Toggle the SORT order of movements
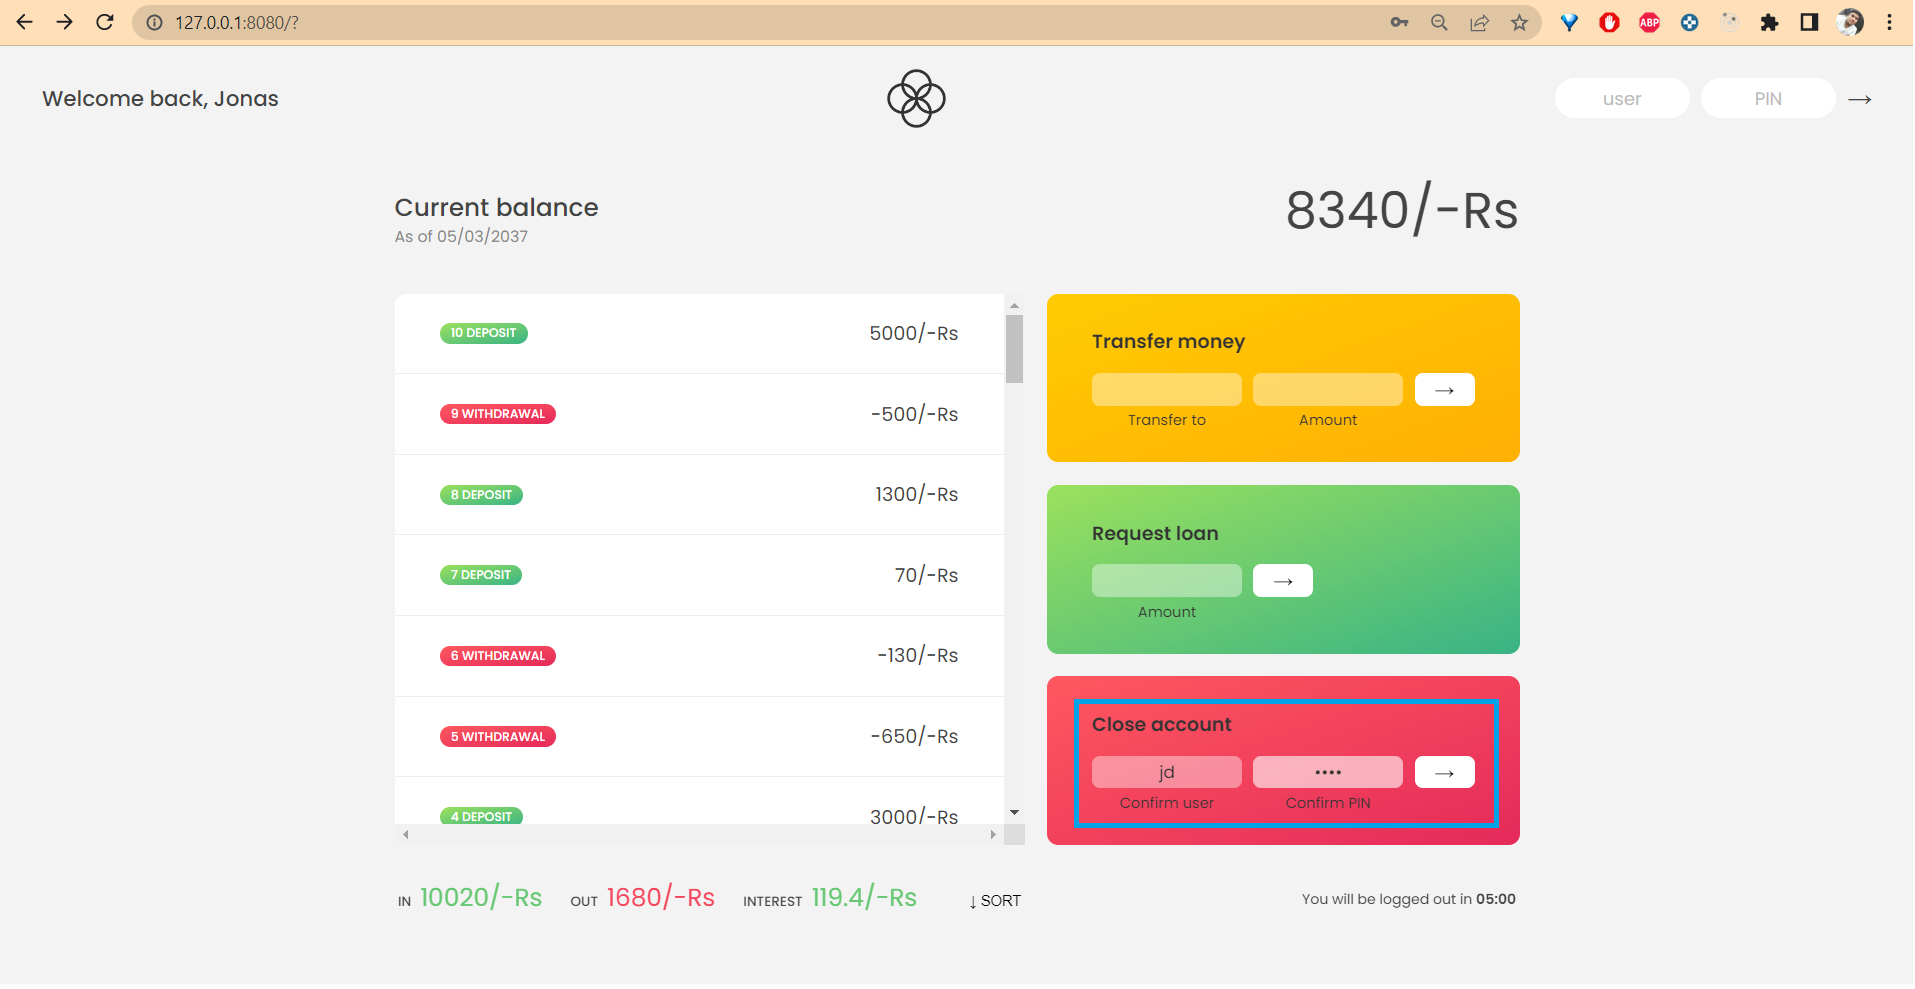Screen dimensions: 1915x989 (994, 900)
